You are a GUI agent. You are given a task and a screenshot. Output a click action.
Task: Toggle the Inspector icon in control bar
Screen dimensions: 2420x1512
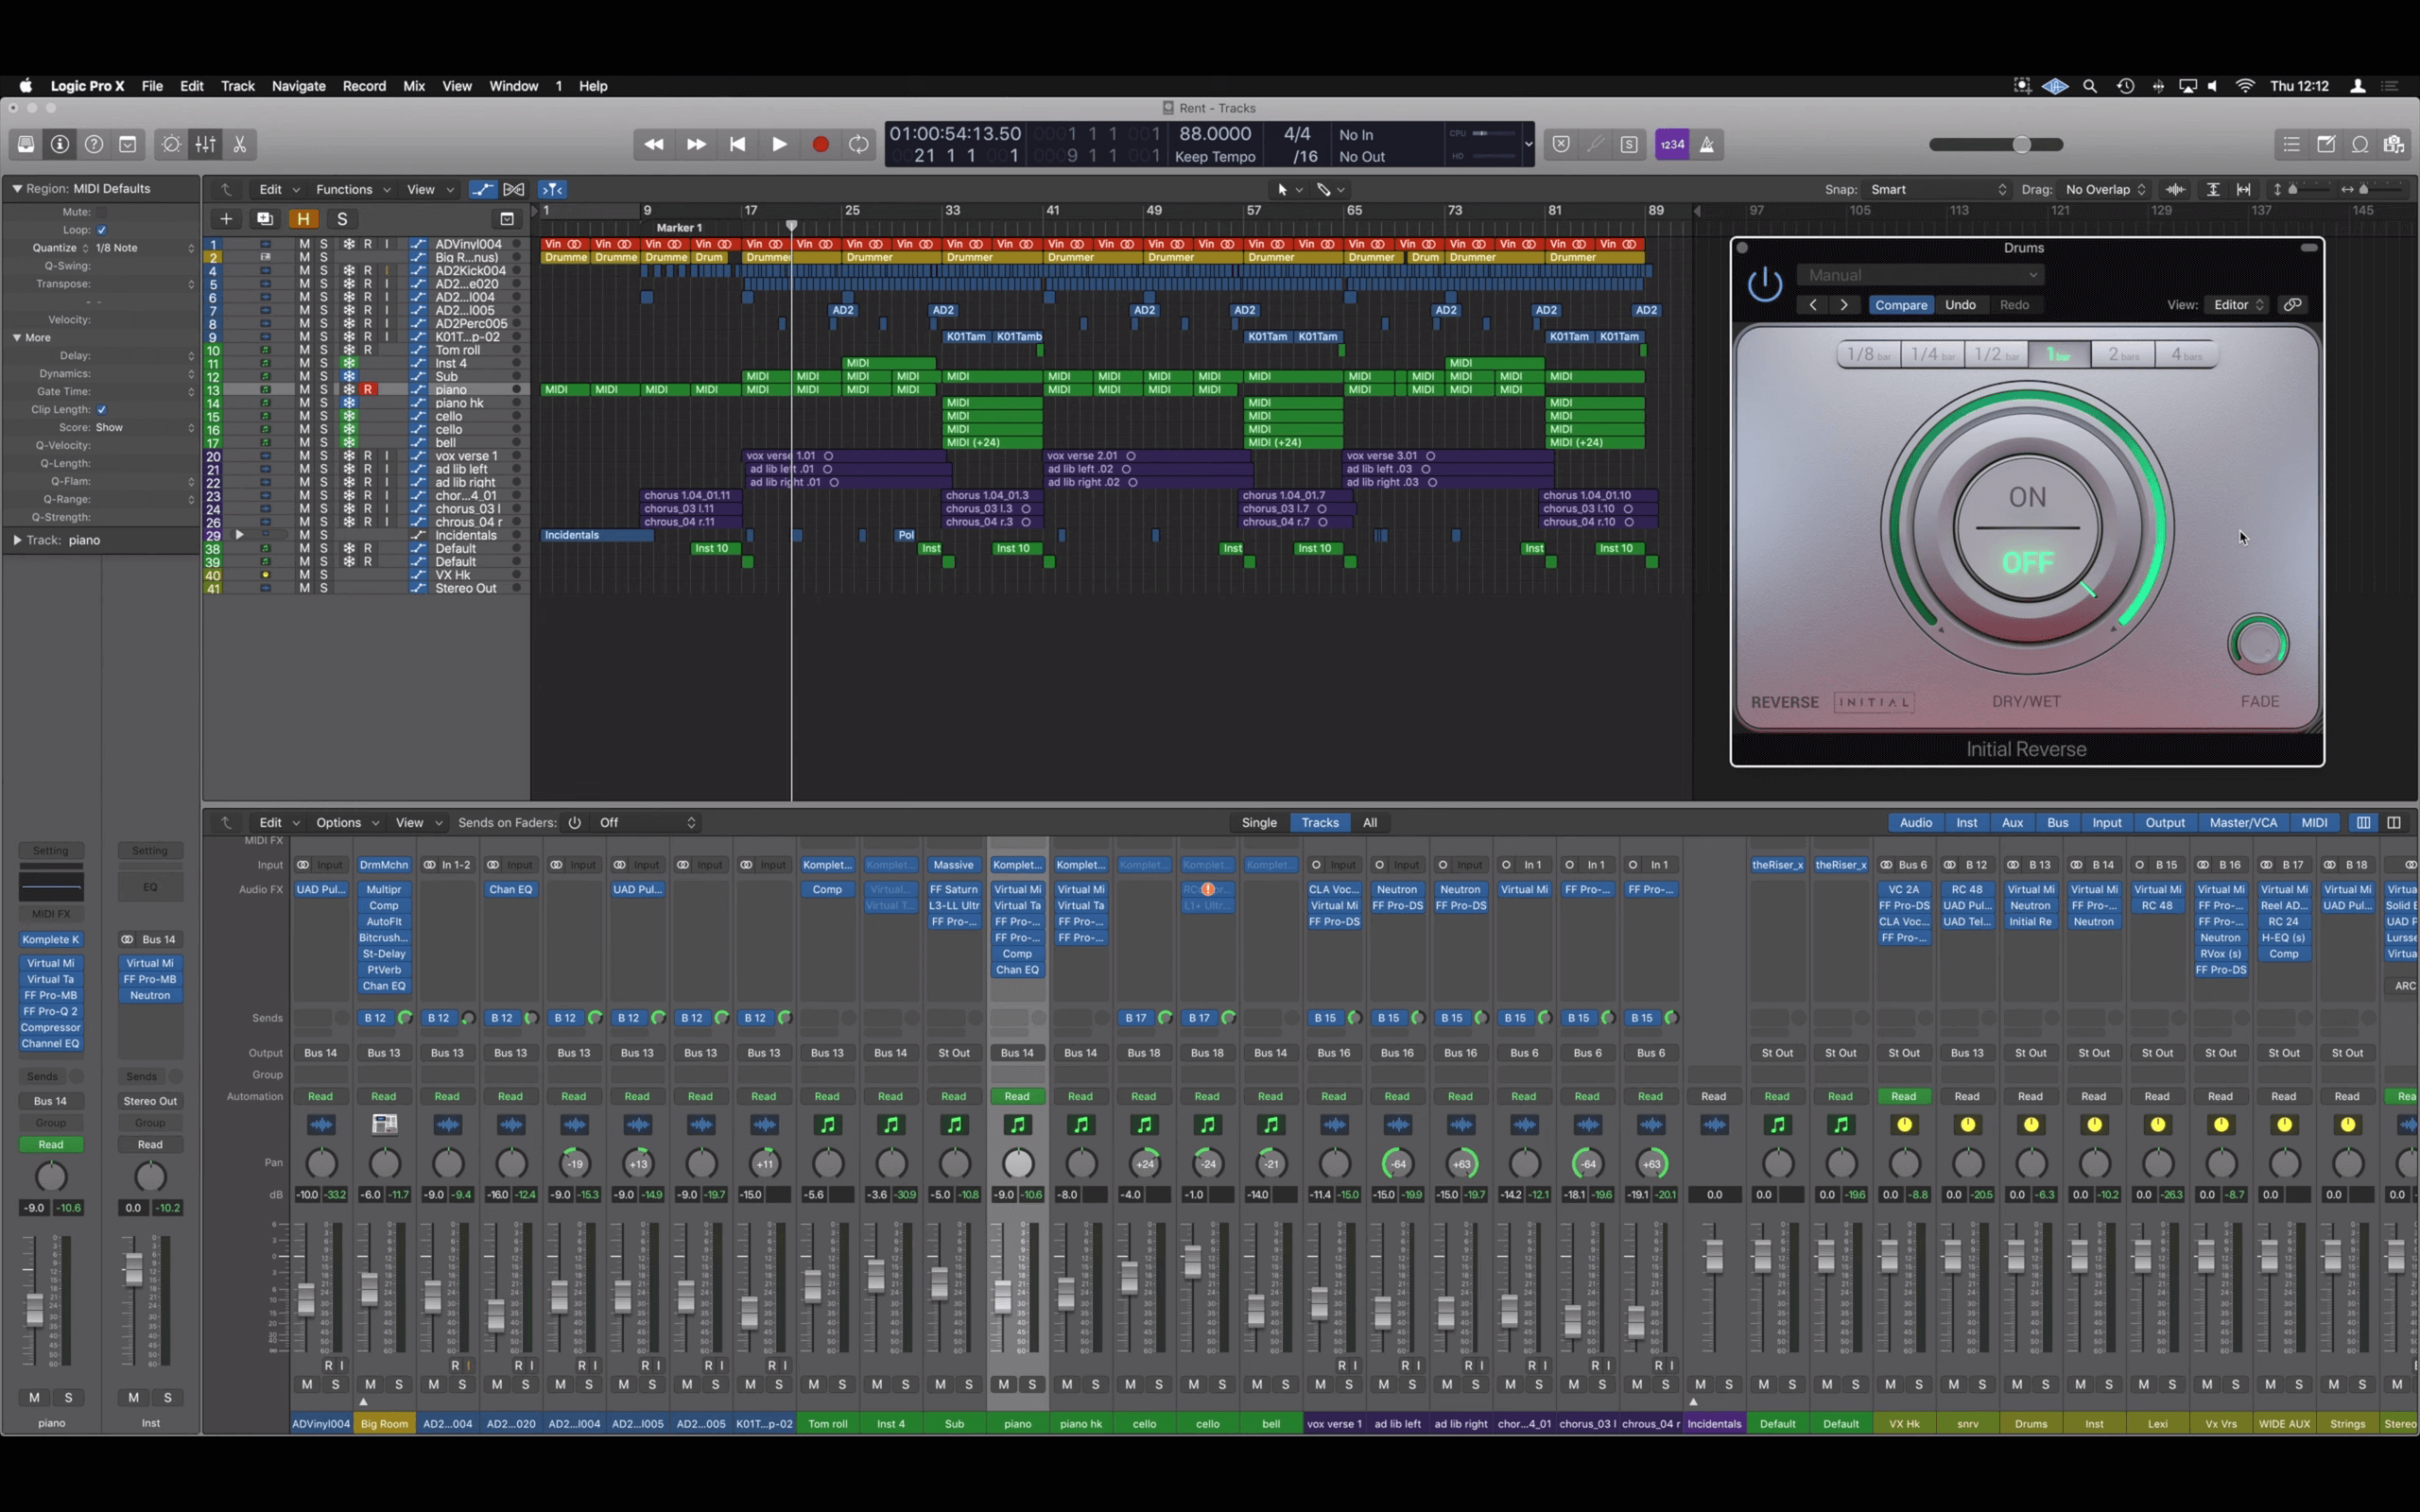pyautogui.click(x=60, y=144)
